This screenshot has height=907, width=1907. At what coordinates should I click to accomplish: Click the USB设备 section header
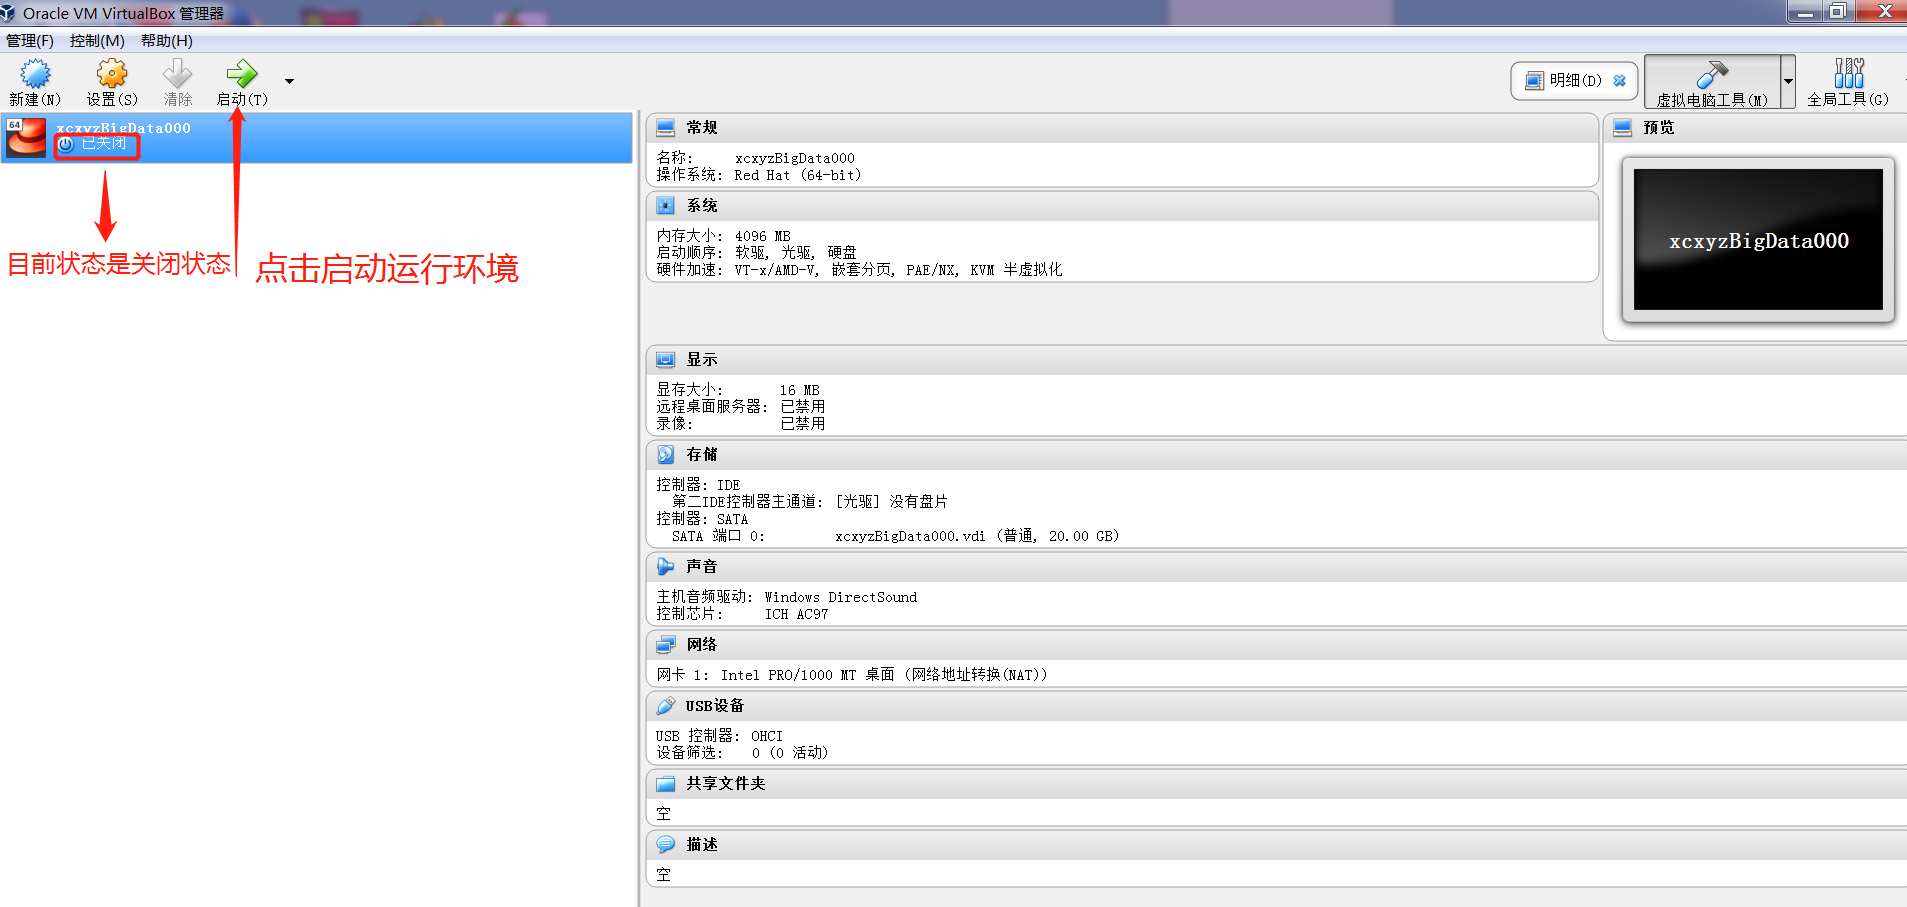point(1277,706)
